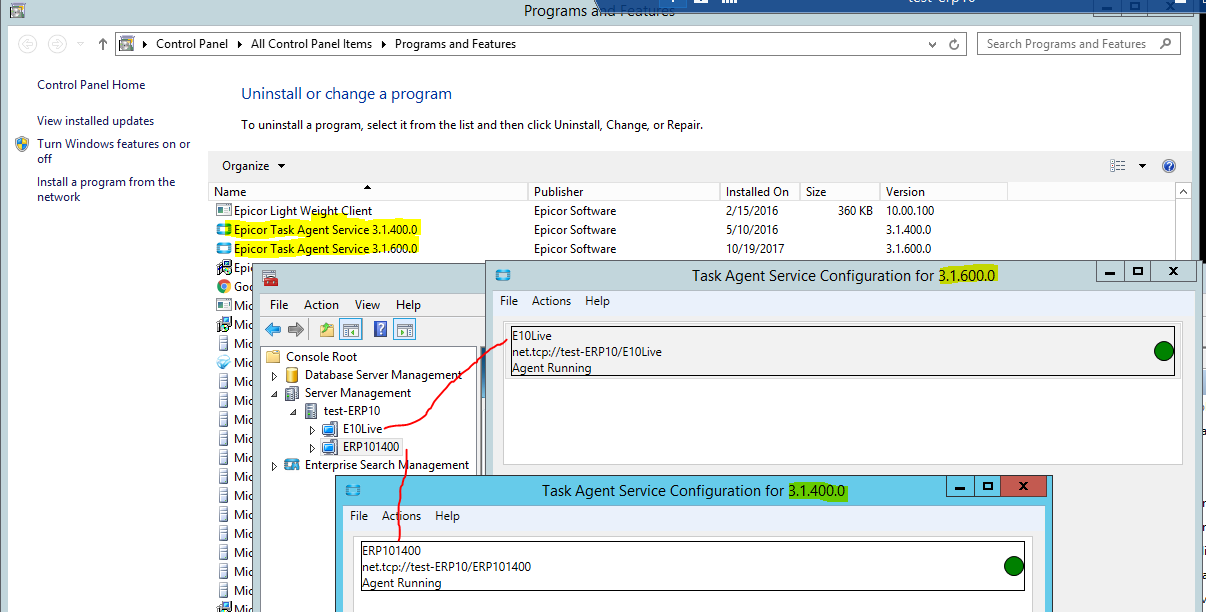
Task: Click the MMC up one level icon
Action: click(327, 329)
